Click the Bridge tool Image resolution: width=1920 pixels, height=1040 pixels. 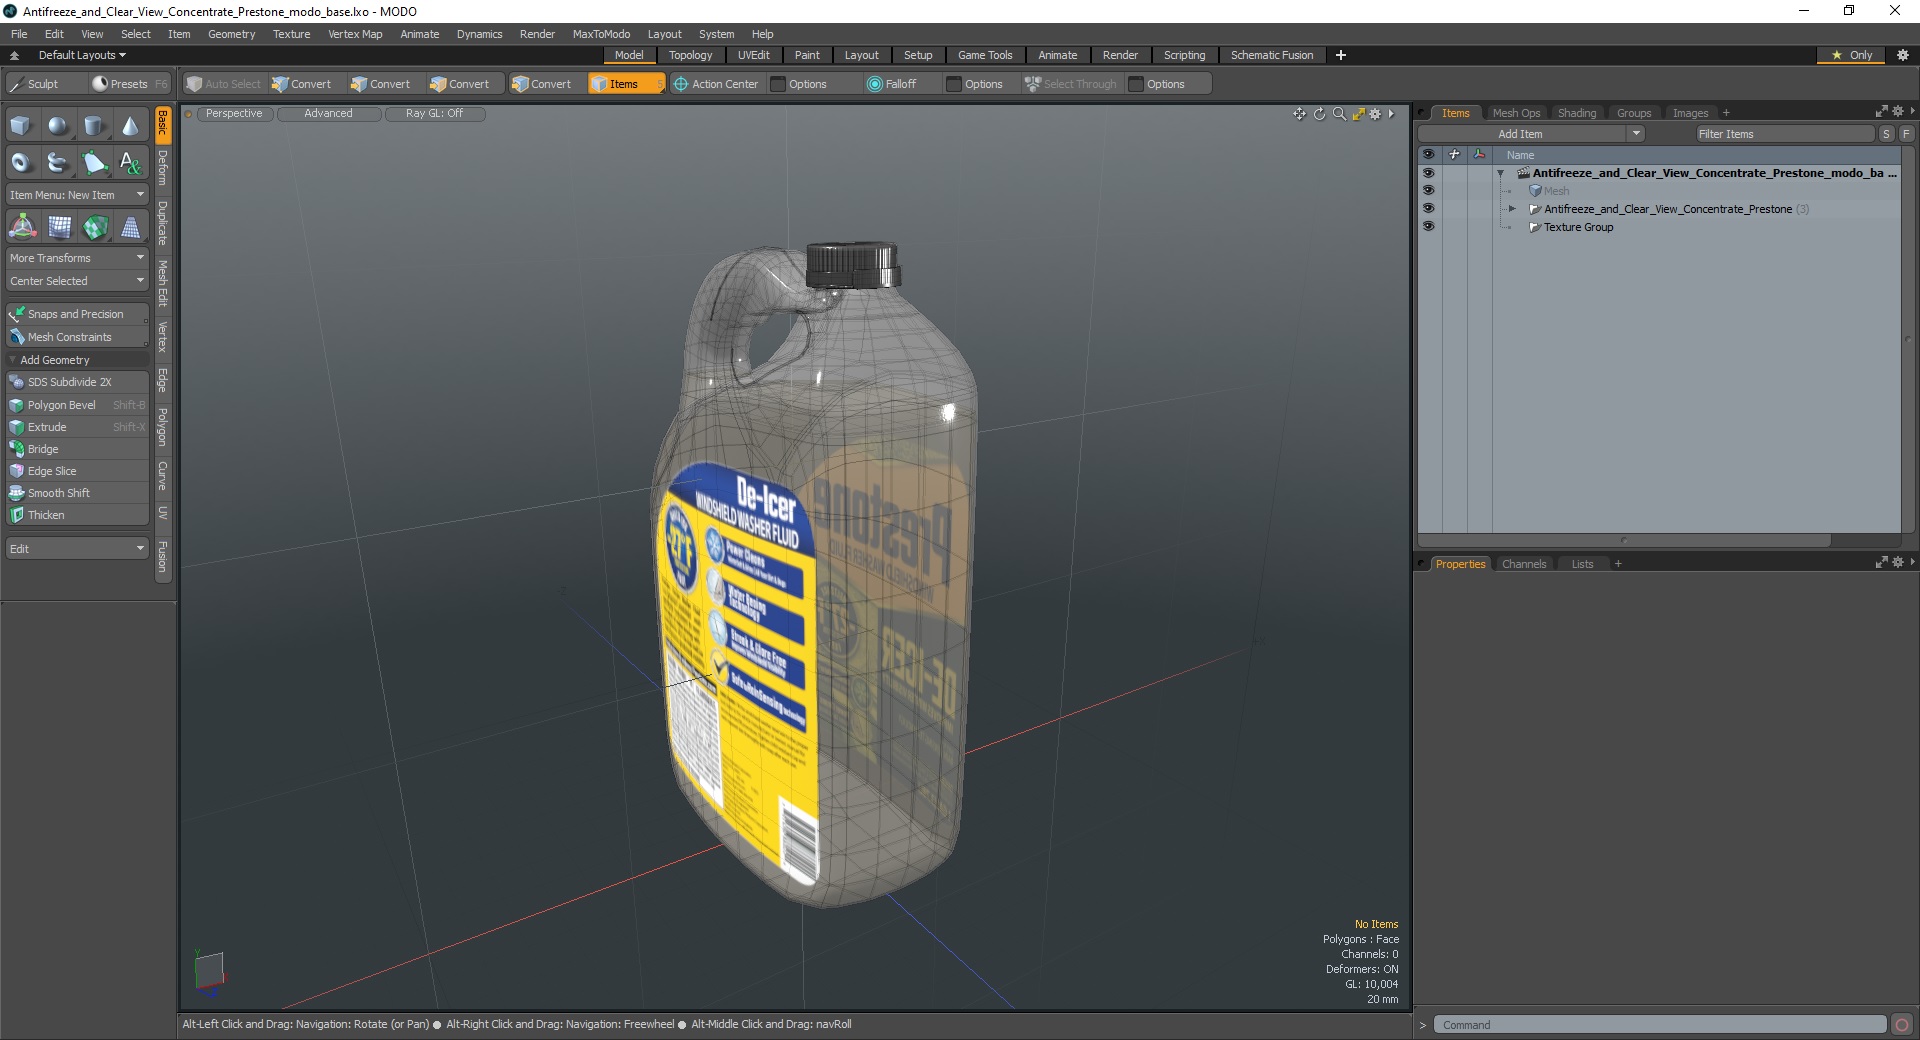[x=77, y=449]
